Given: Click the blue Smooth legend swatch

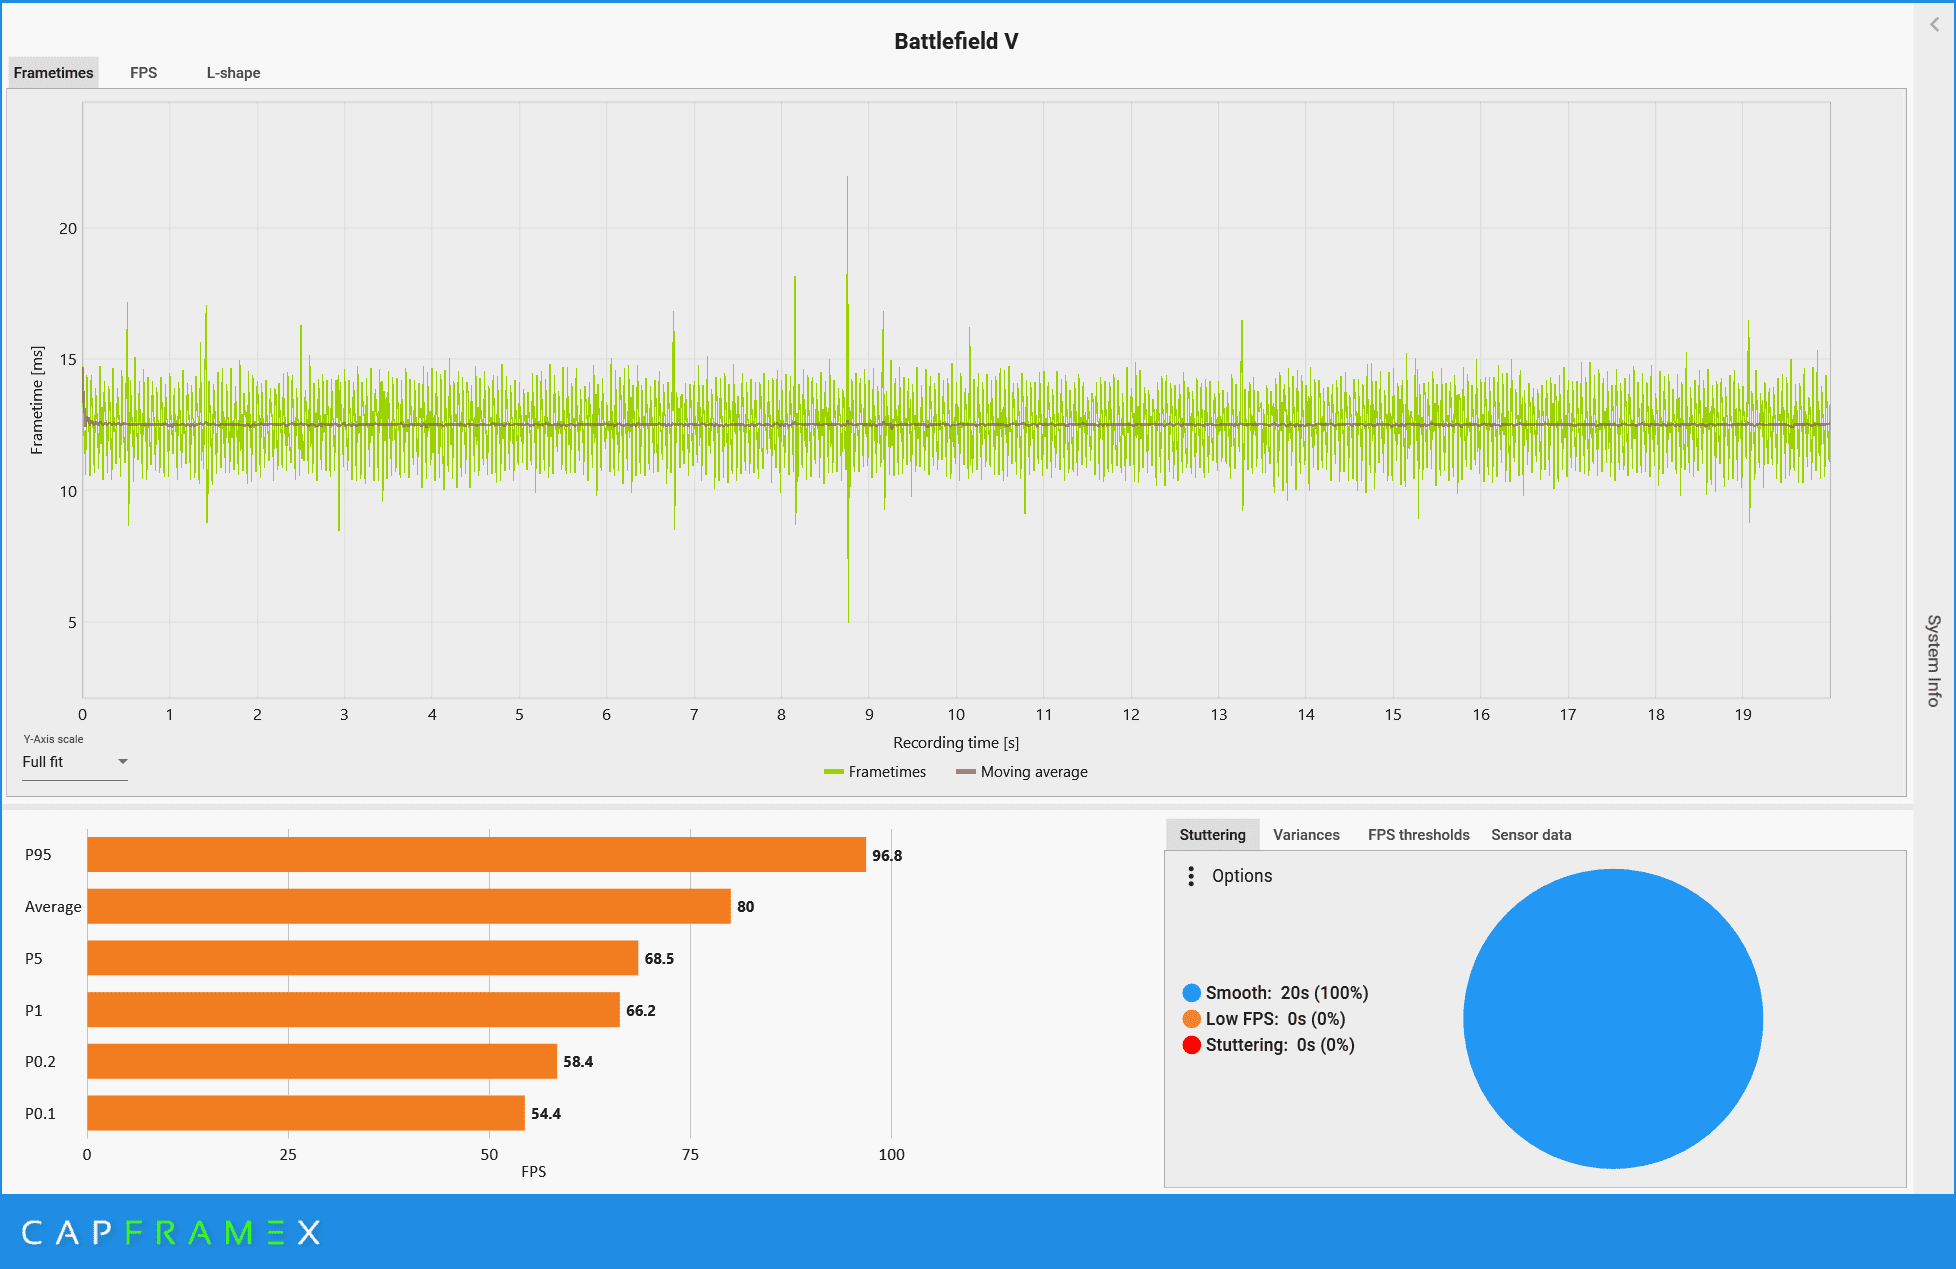Looking at the screenshot, I should click(1191, 993).
